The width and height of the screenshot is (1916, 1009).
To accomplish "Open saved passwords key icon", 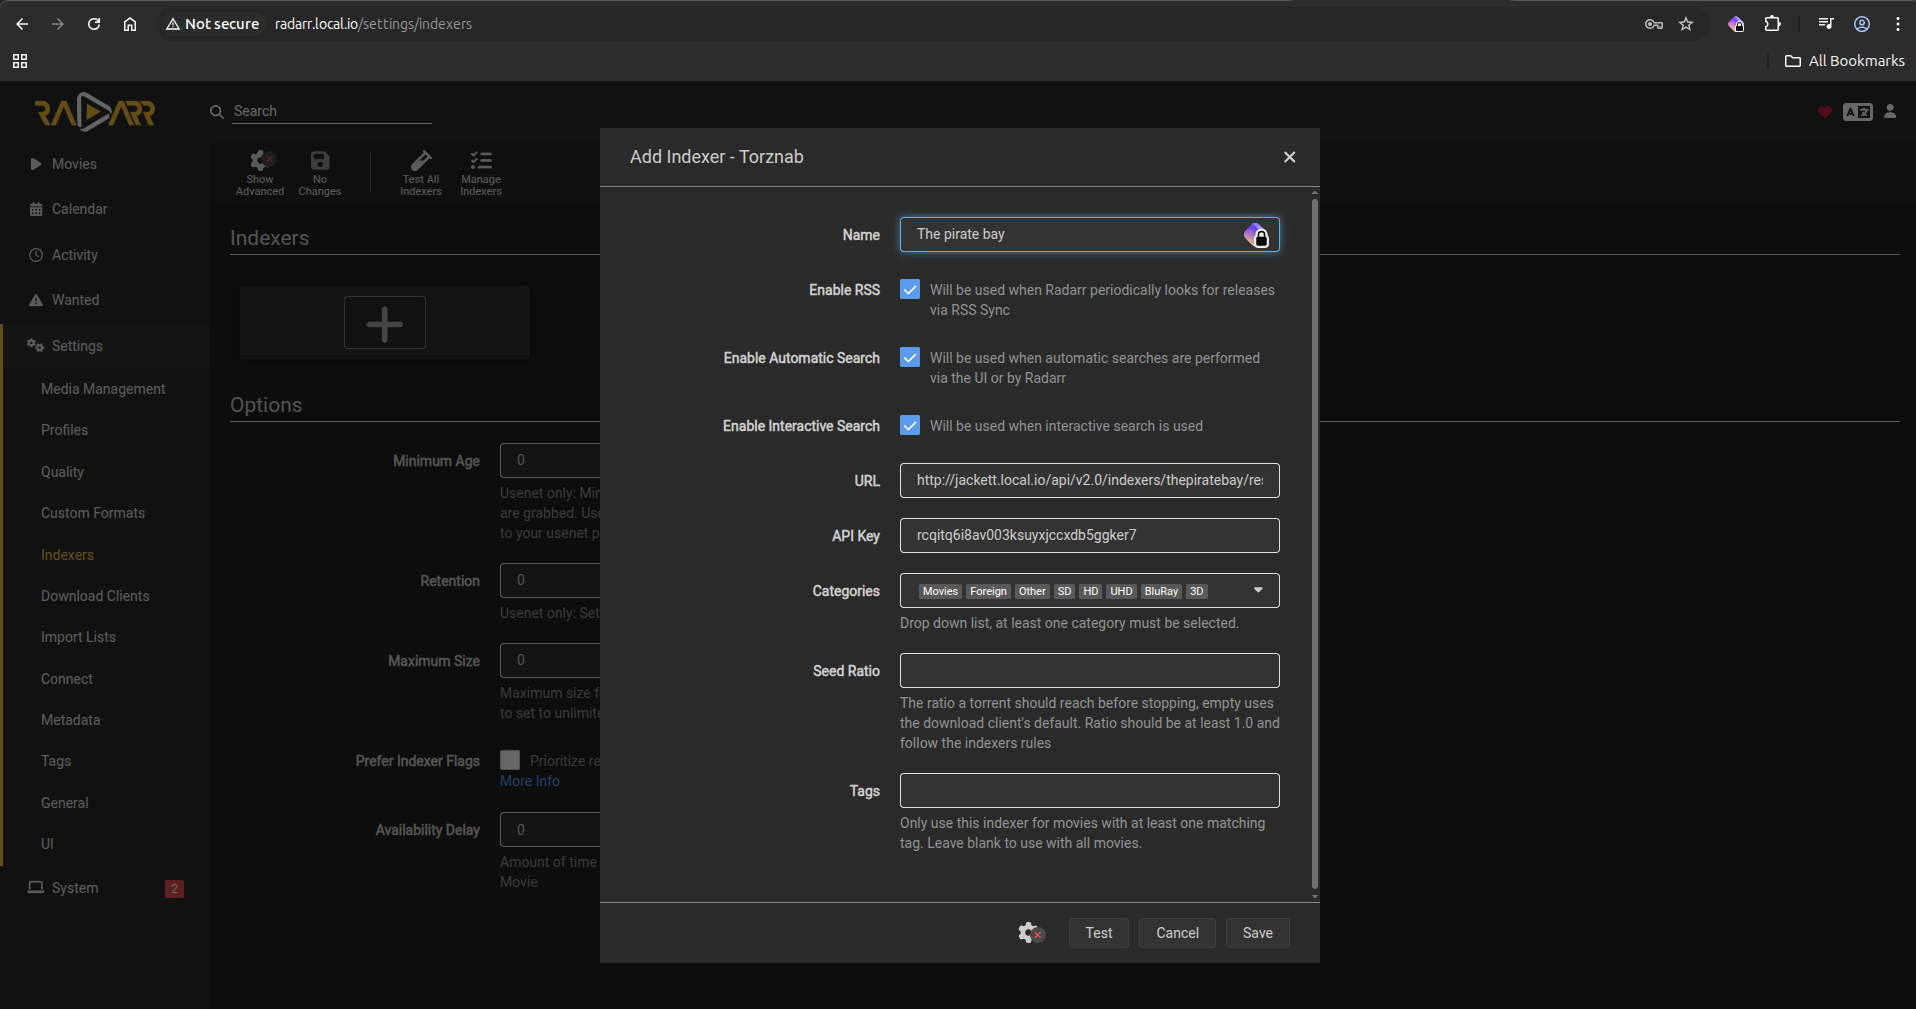I will (1654, 24).
